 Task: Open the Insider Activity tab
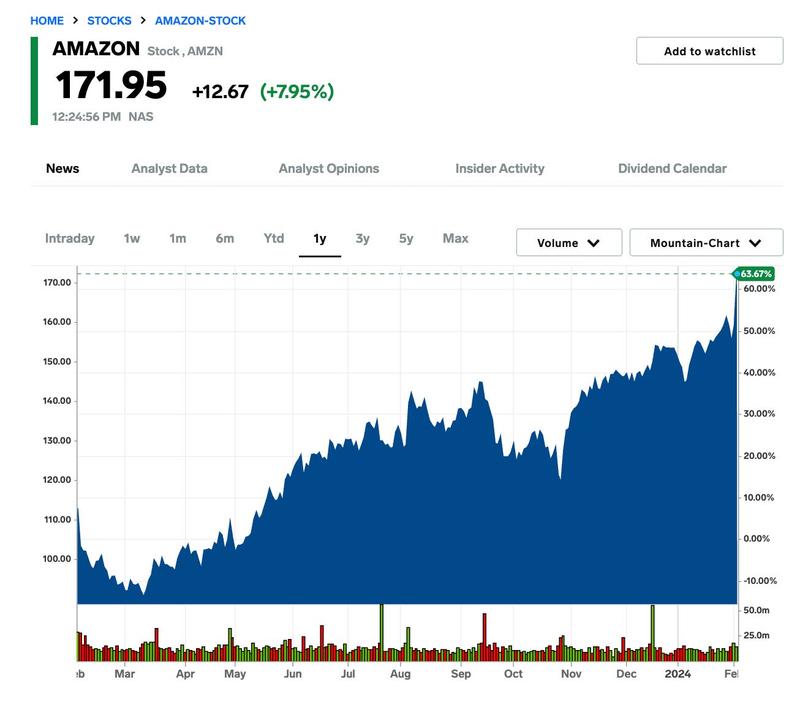point(499,168)
